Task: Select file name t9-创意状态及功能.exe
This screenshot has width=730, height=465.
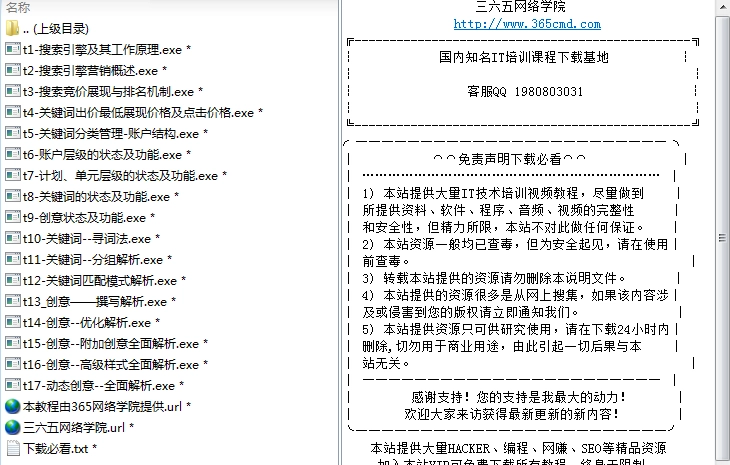Action: click(84, 218)
